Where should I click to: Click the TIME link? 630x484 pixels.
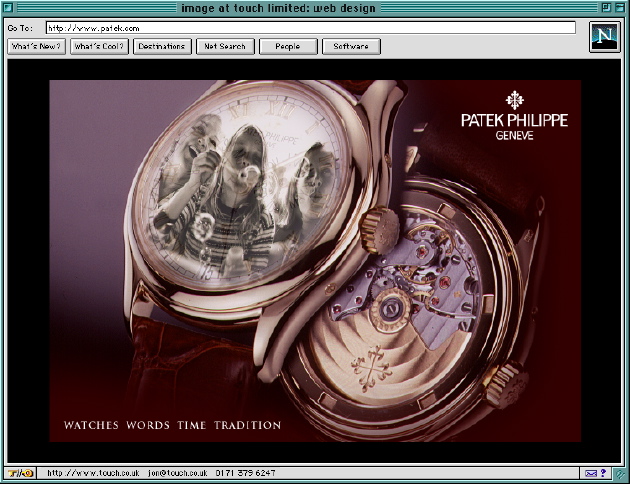coord(192,425)
